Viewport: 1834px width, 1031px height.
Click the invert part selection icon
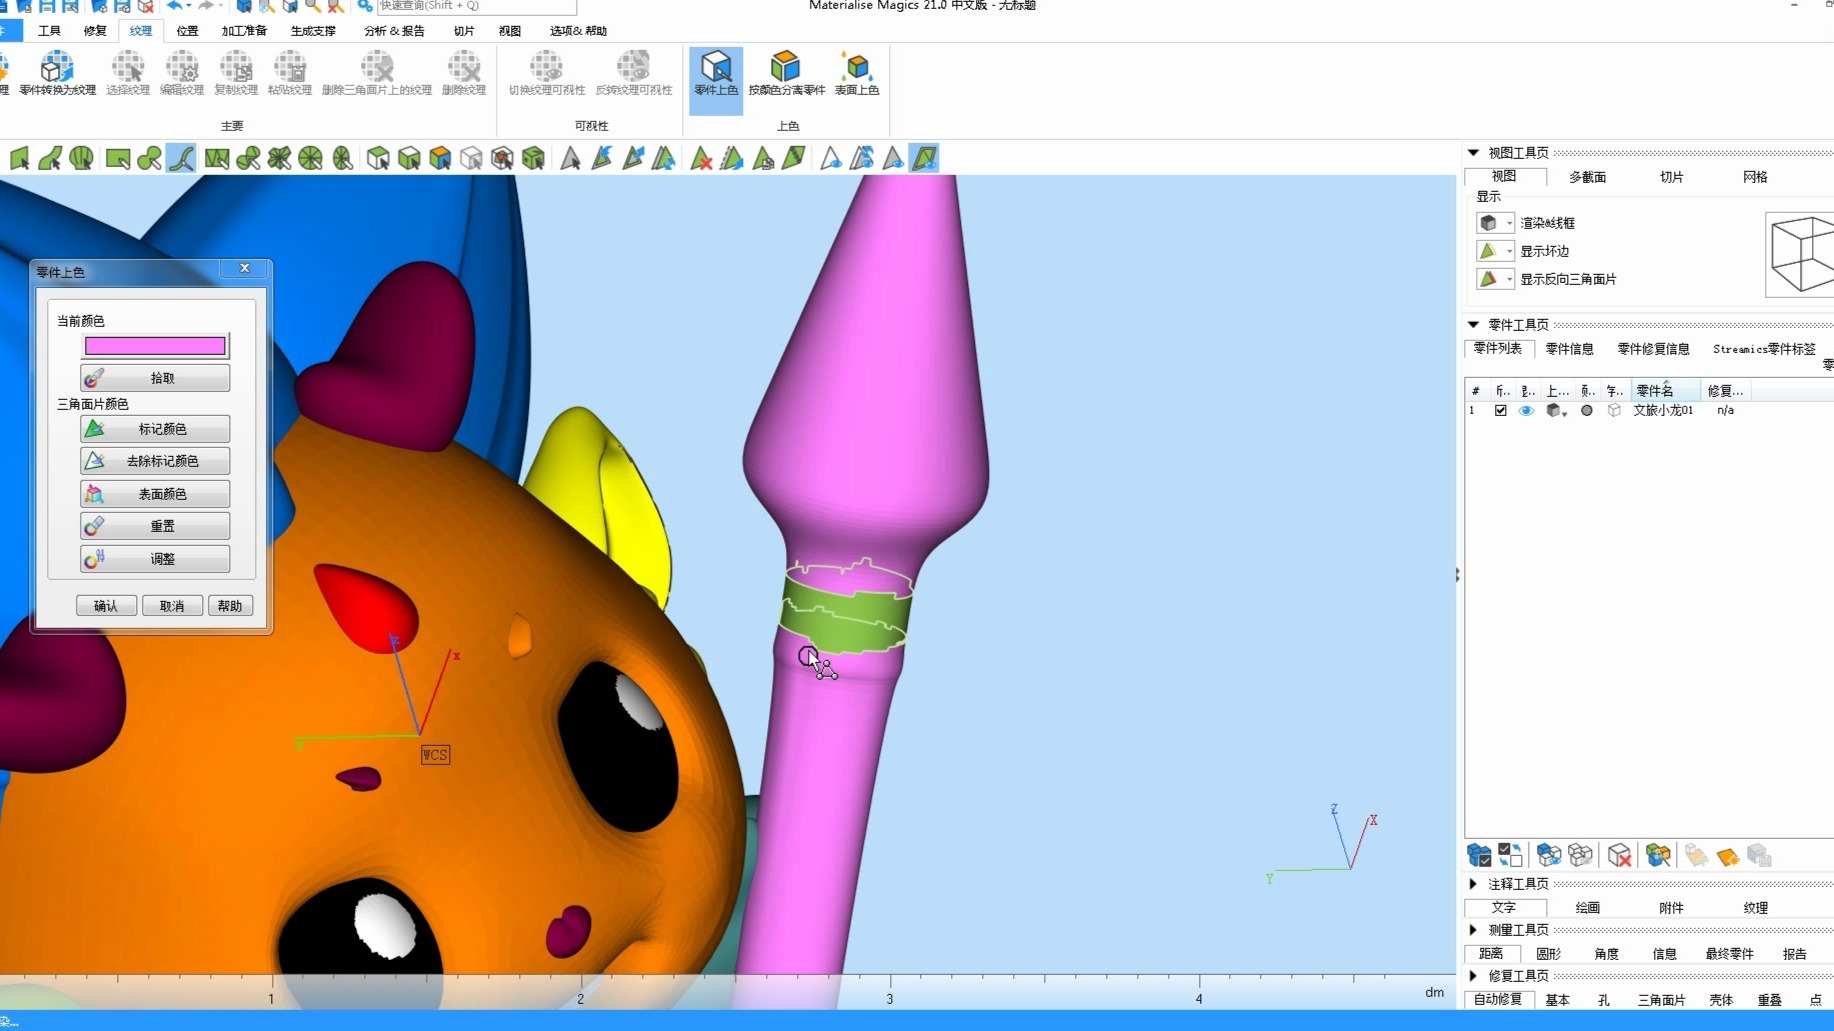(1510, 855)
